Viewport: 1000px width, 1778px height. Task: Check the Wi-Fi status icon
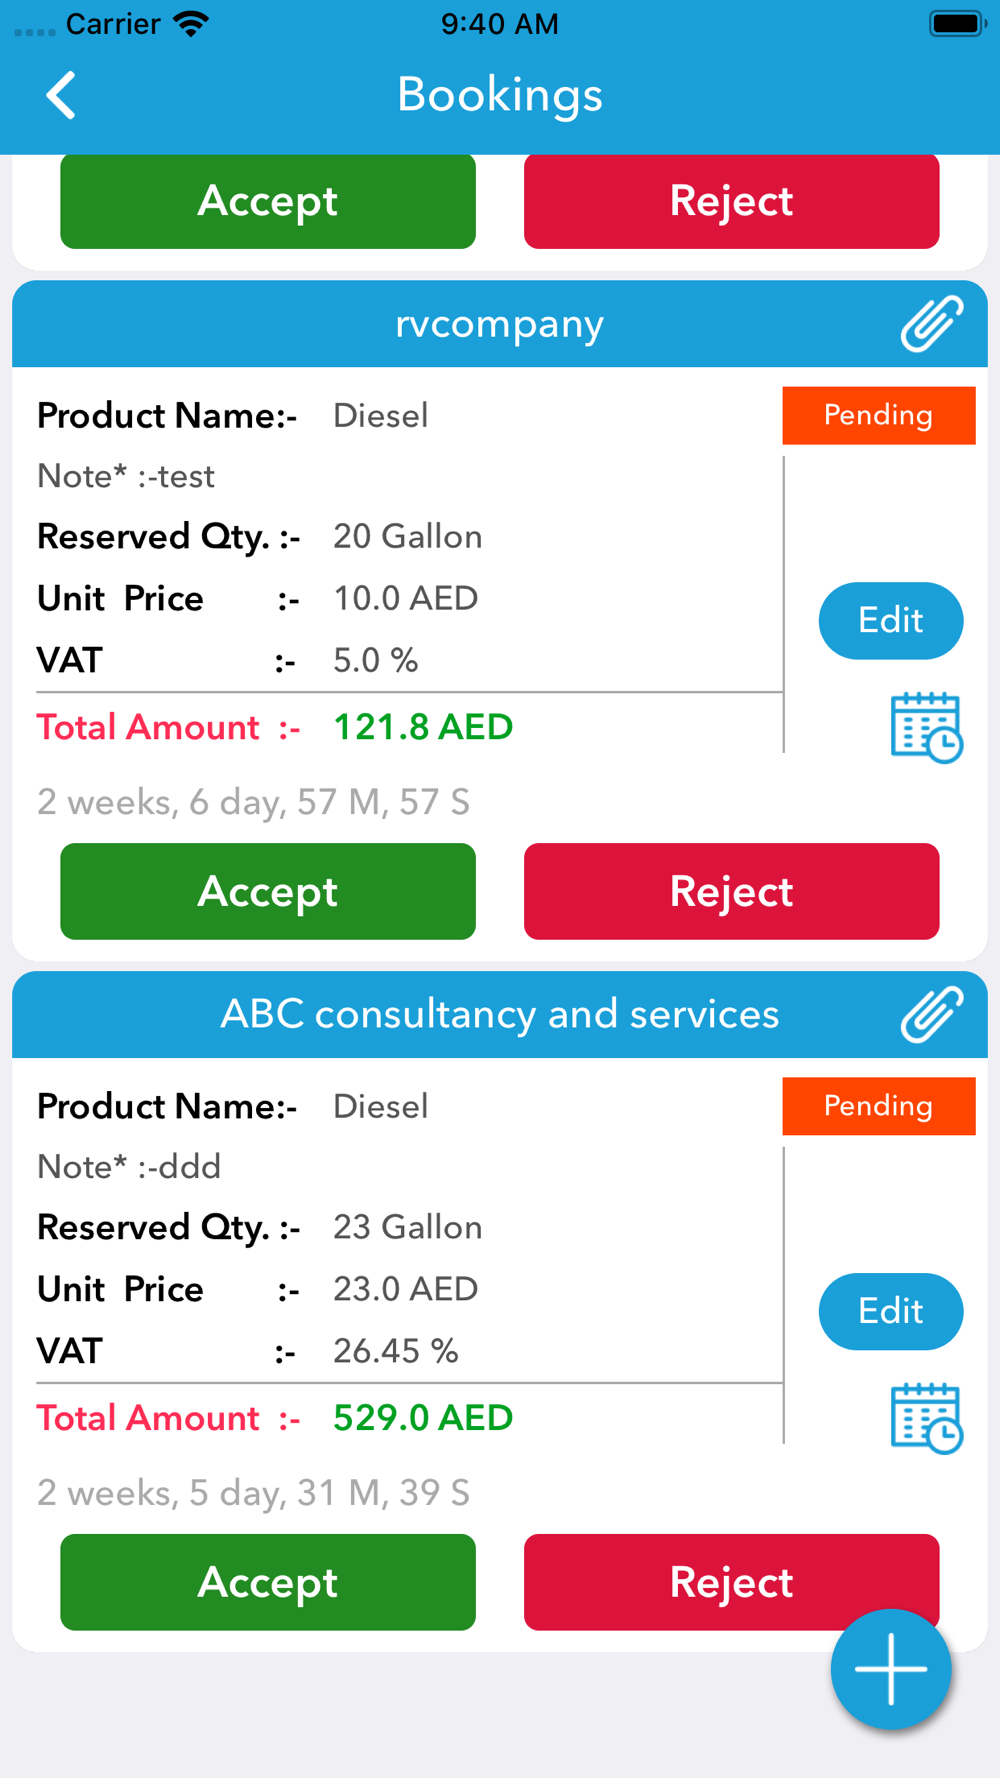pos(191,24)
